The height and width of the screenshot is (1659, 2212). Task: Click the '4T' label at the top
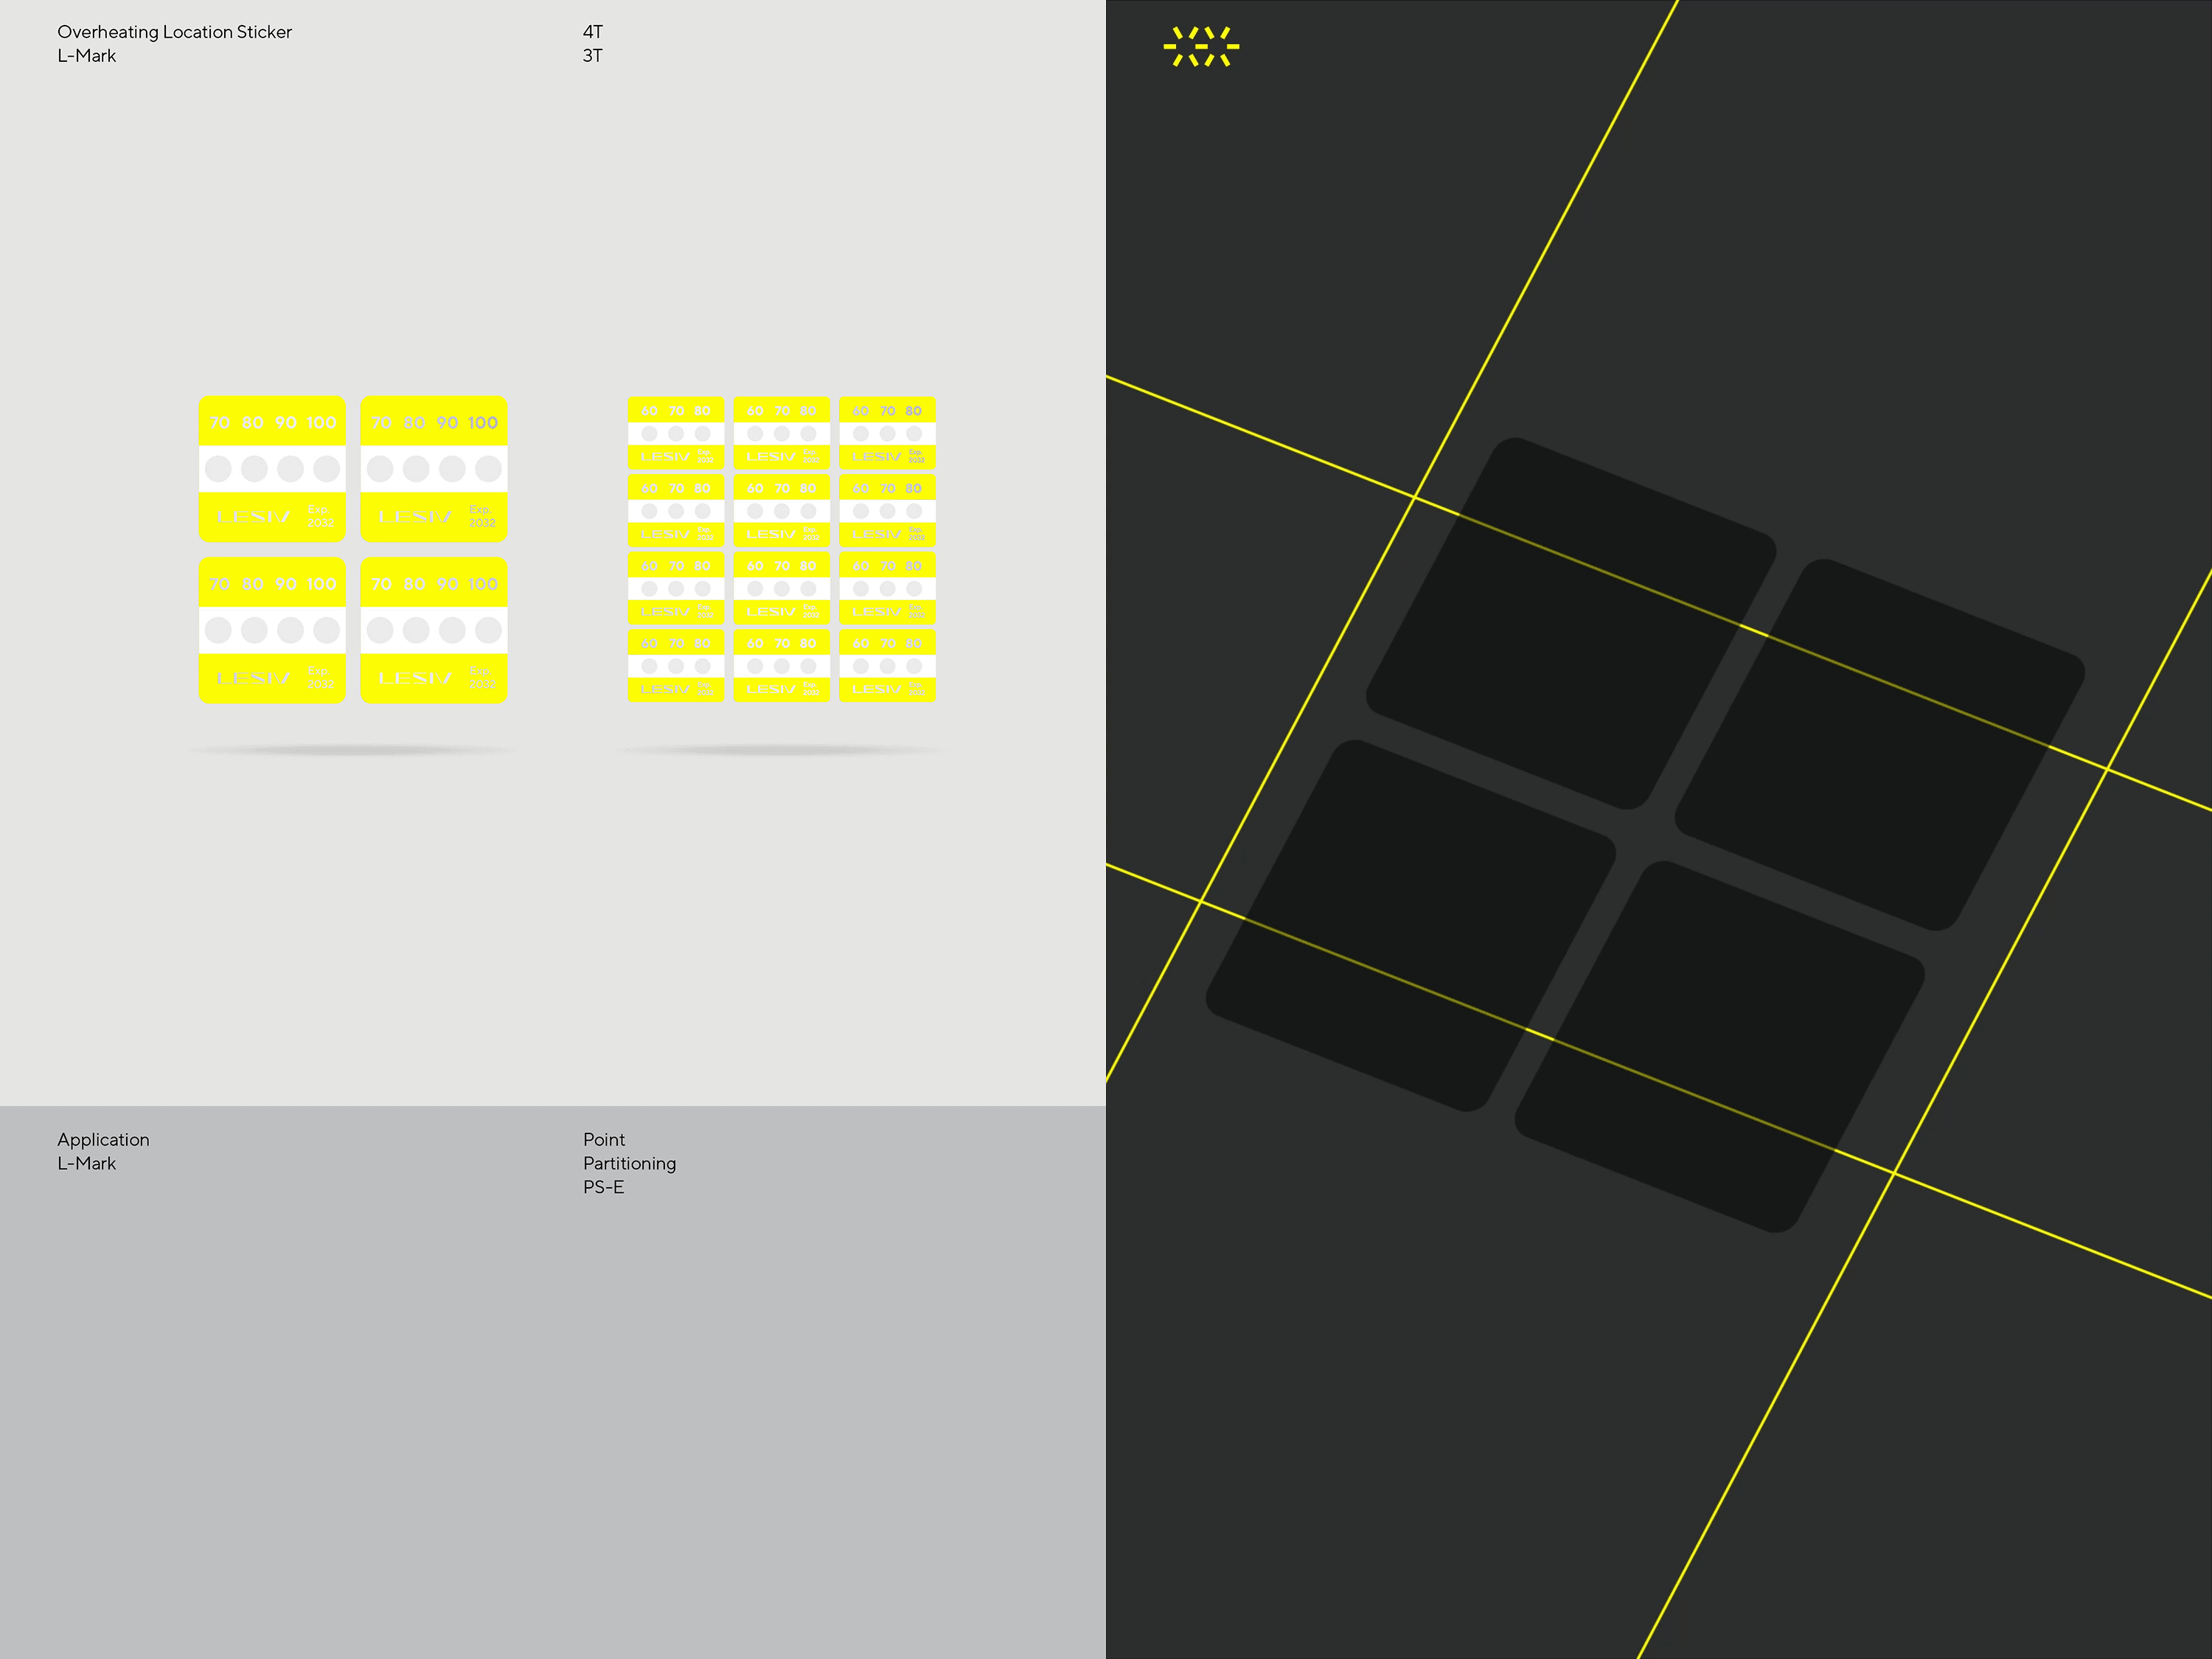pyautogui.click(x=593, y=32)
